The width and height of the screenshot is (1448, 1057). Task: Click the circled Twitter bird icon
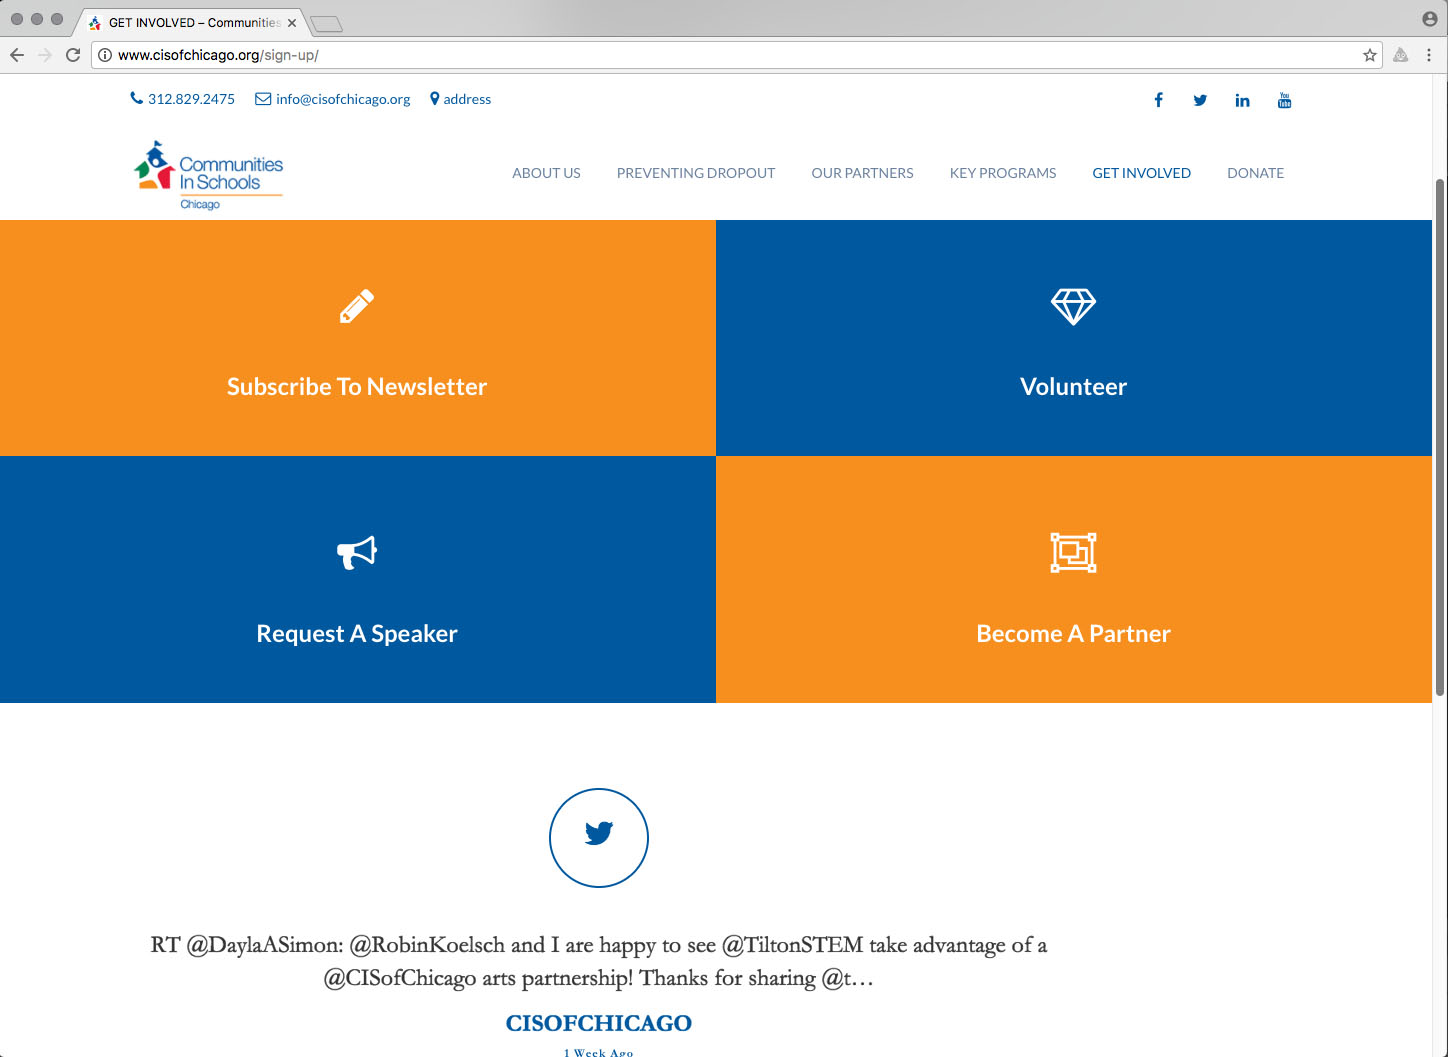[598, 837]
